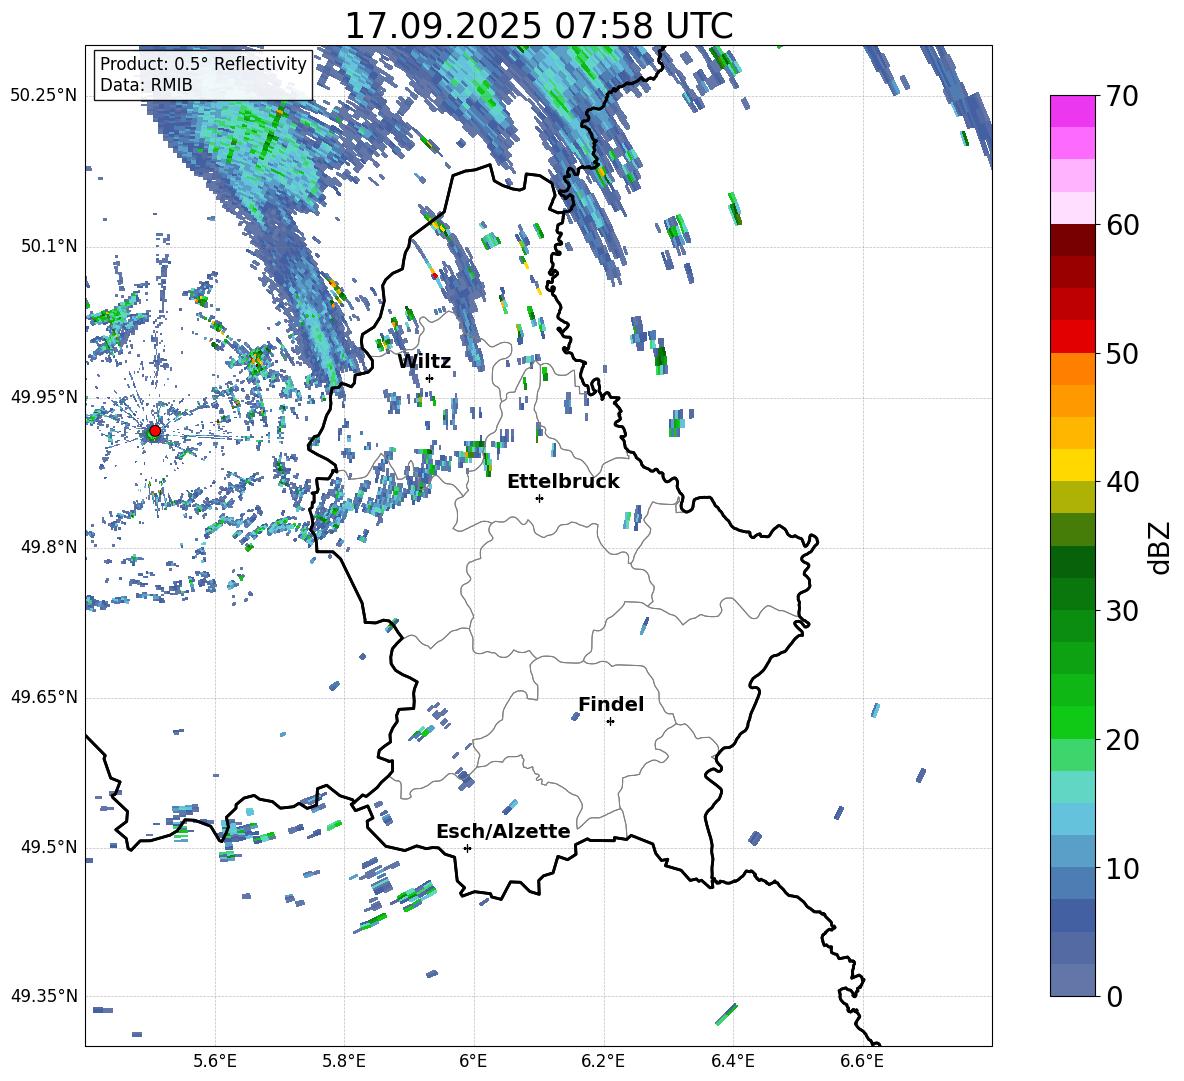Click the cross marker below Esch/Alzette
This screenshot has height=1081, width=1184.
click(x=467, y=848)
